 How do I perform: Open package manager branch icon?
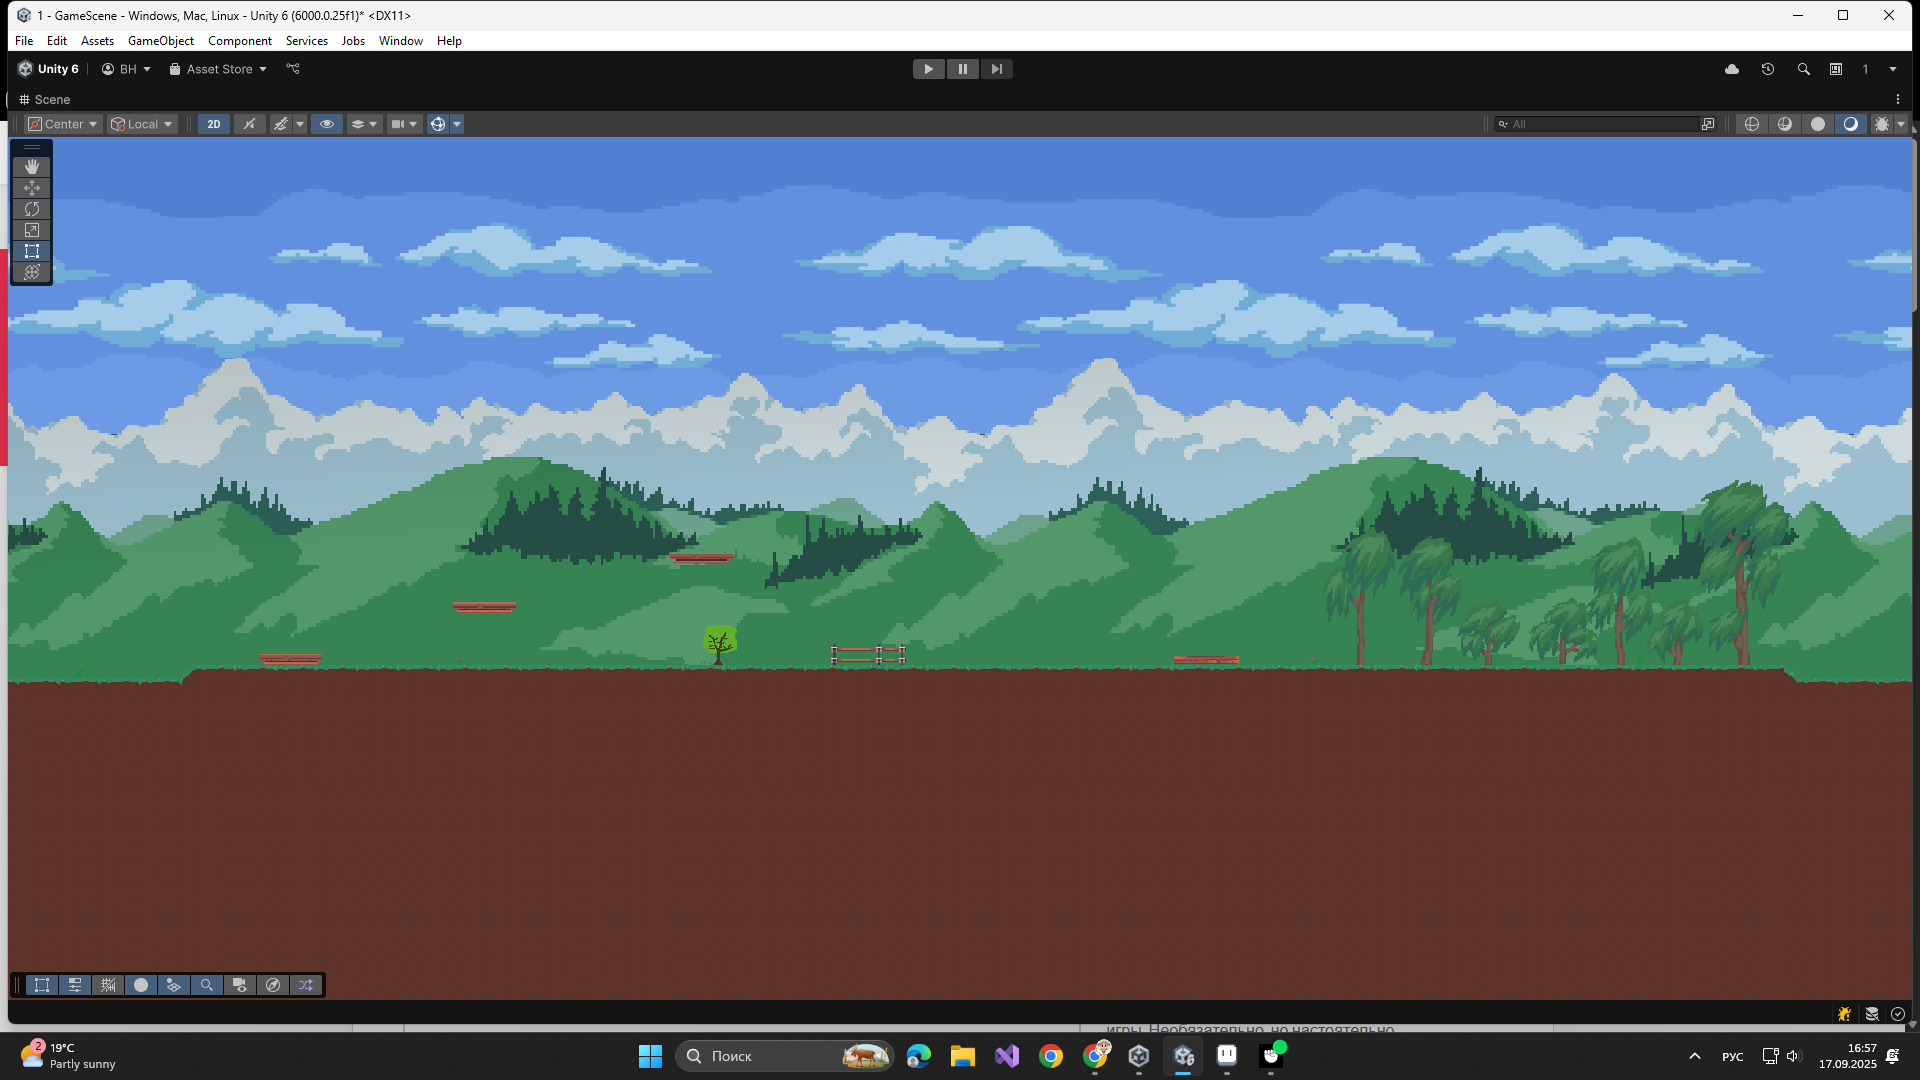coord(293,69)
